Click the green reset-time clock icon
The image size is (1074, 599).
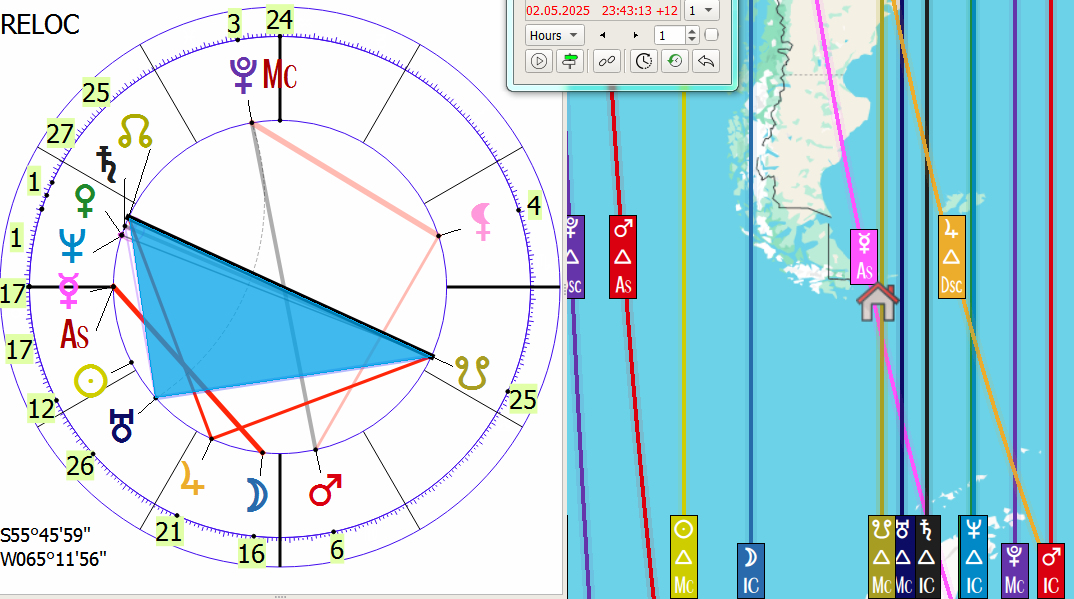(675, 61)
